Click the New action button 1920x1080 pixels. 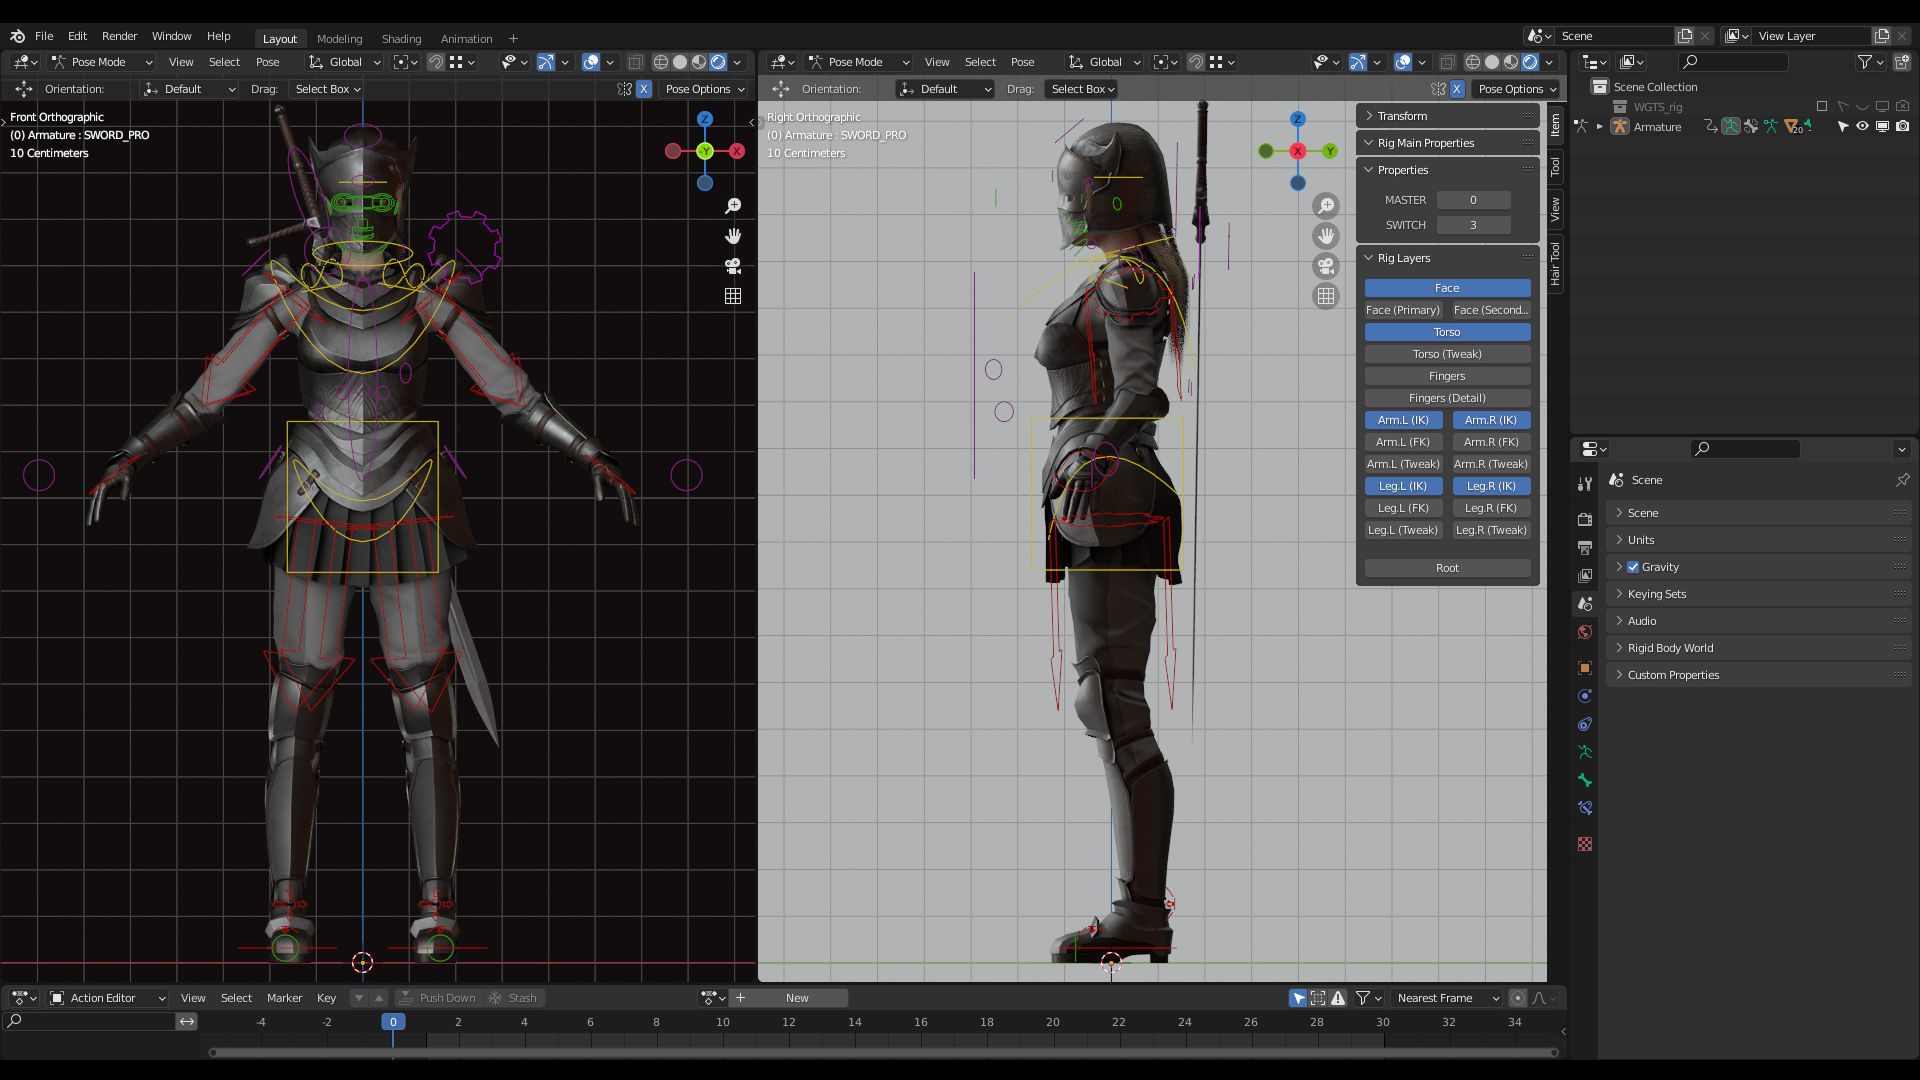coord(797,998)
